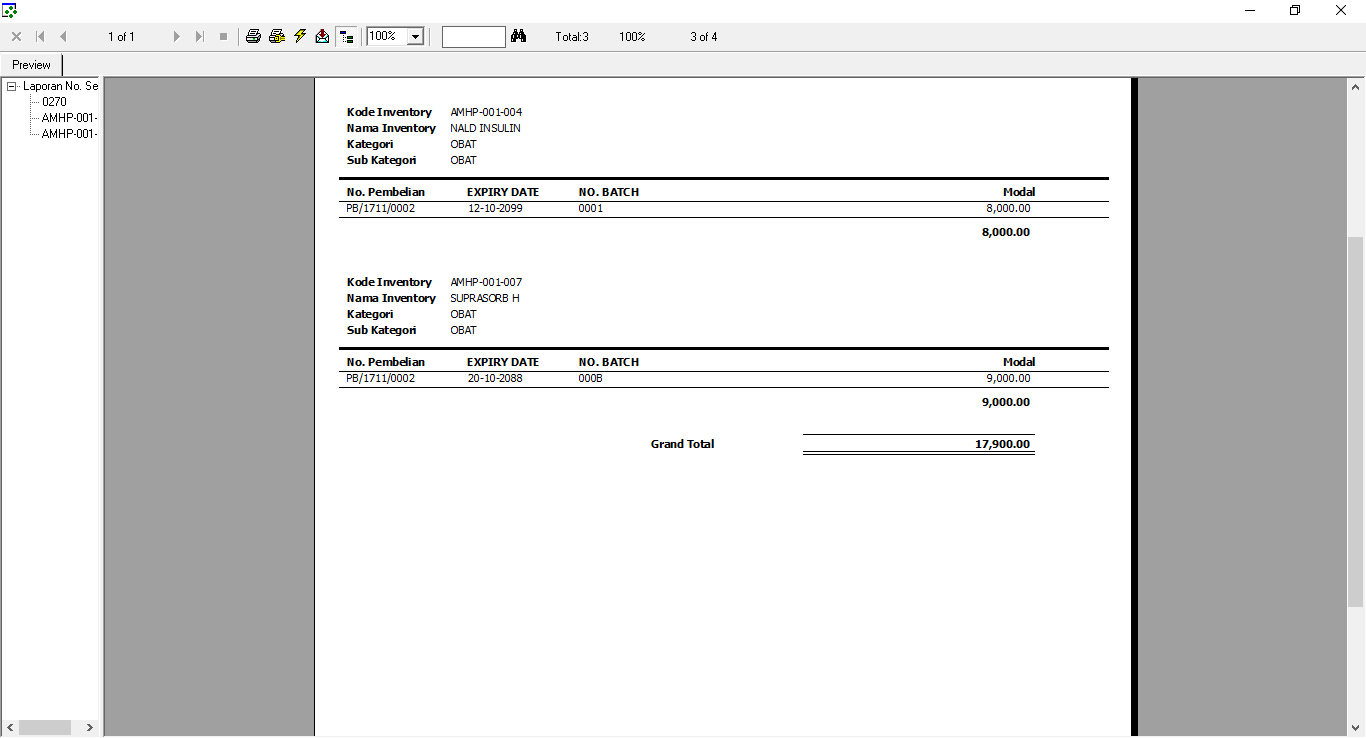Click report scroll up arrow

pos(1356,87)
